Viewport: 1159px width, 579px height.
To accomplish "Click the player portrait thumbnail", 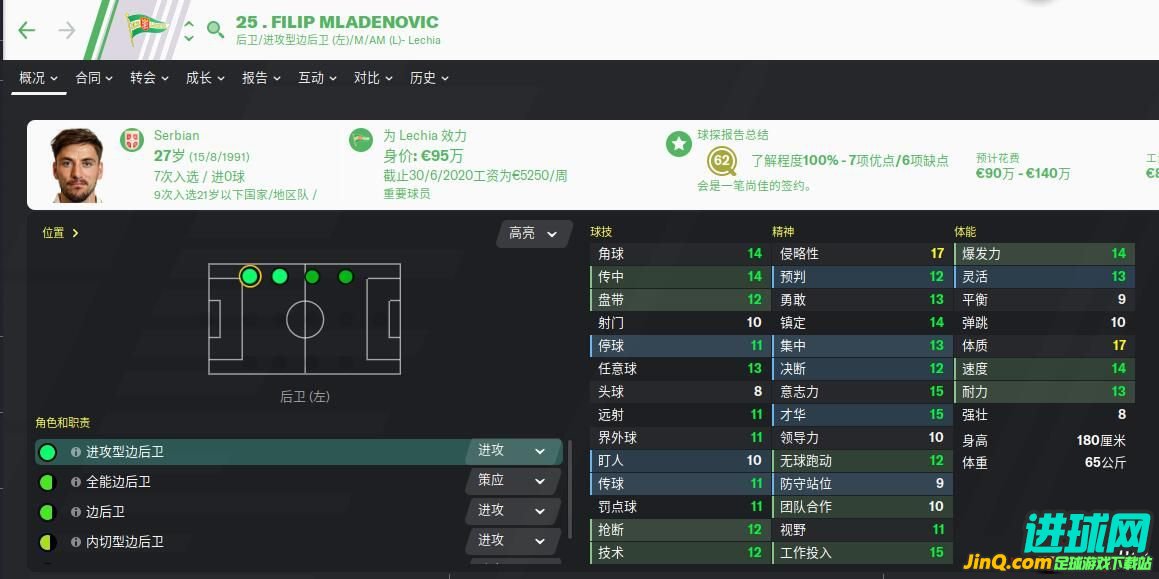I will (77, 165).
